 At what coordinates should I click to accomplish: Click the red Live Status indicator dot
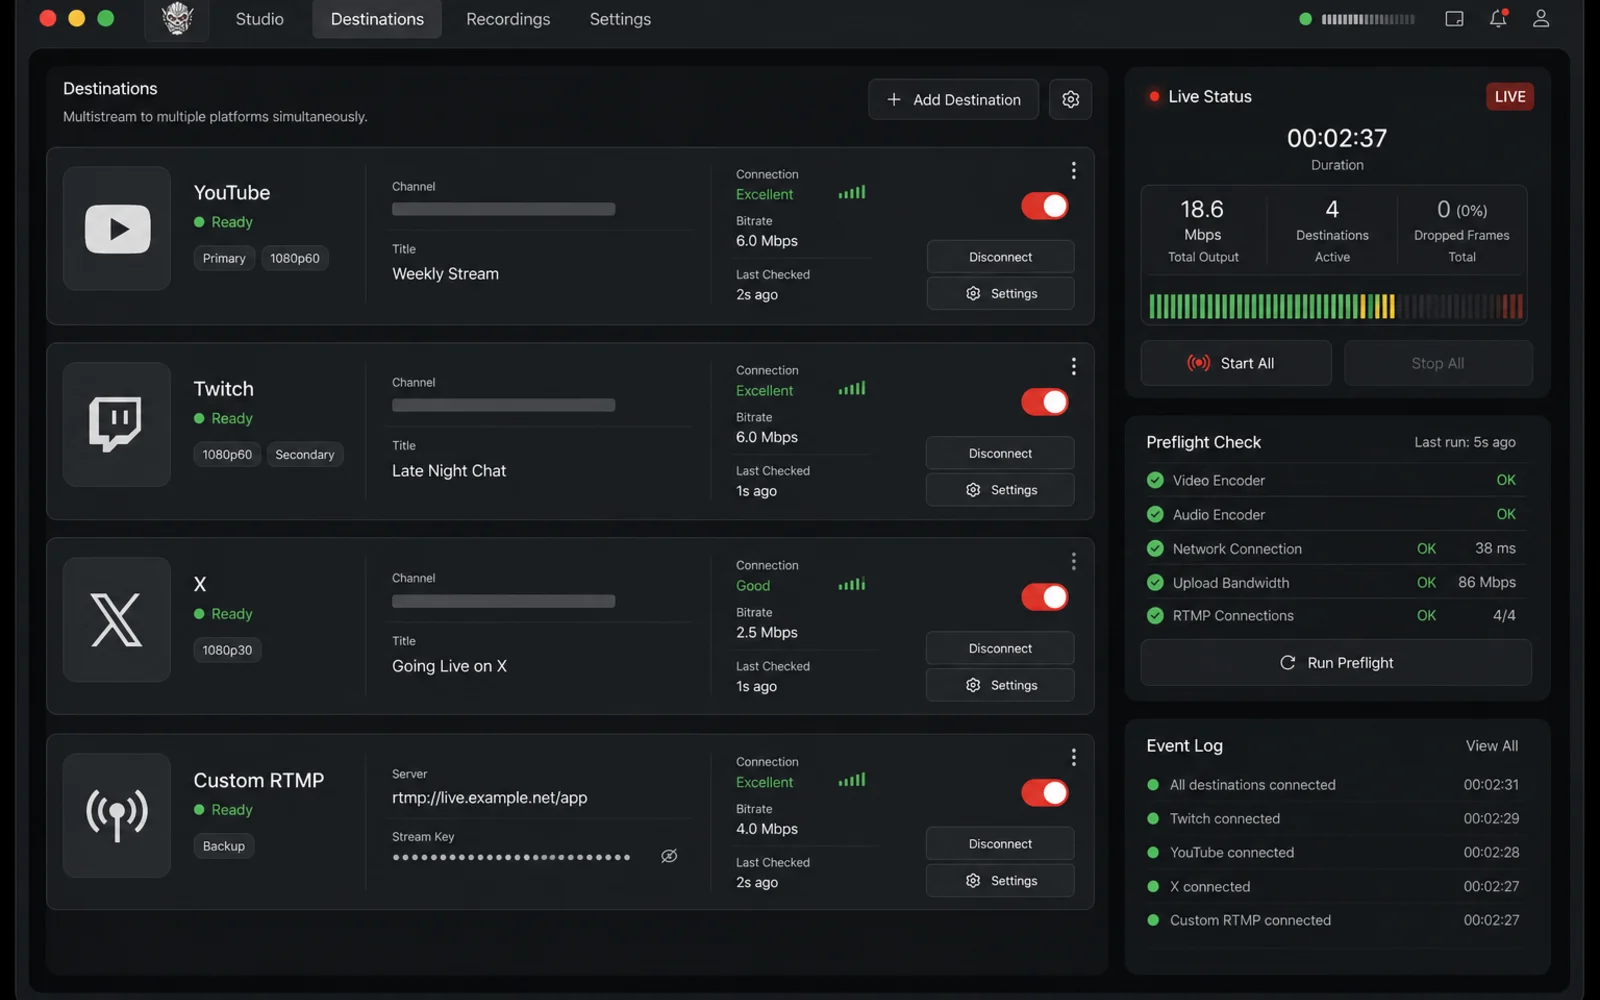tap(1154, 97)
